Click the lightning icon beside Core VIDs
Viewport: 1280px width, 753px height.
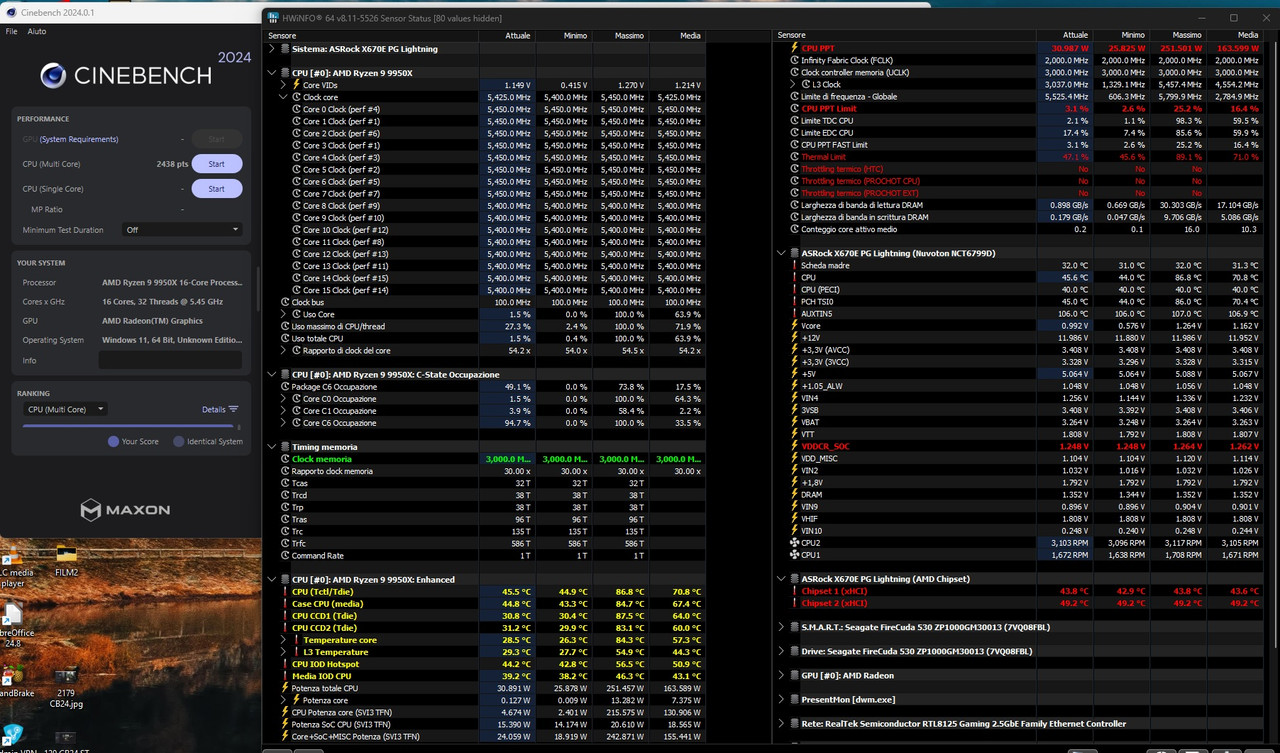tap(296, 85)
